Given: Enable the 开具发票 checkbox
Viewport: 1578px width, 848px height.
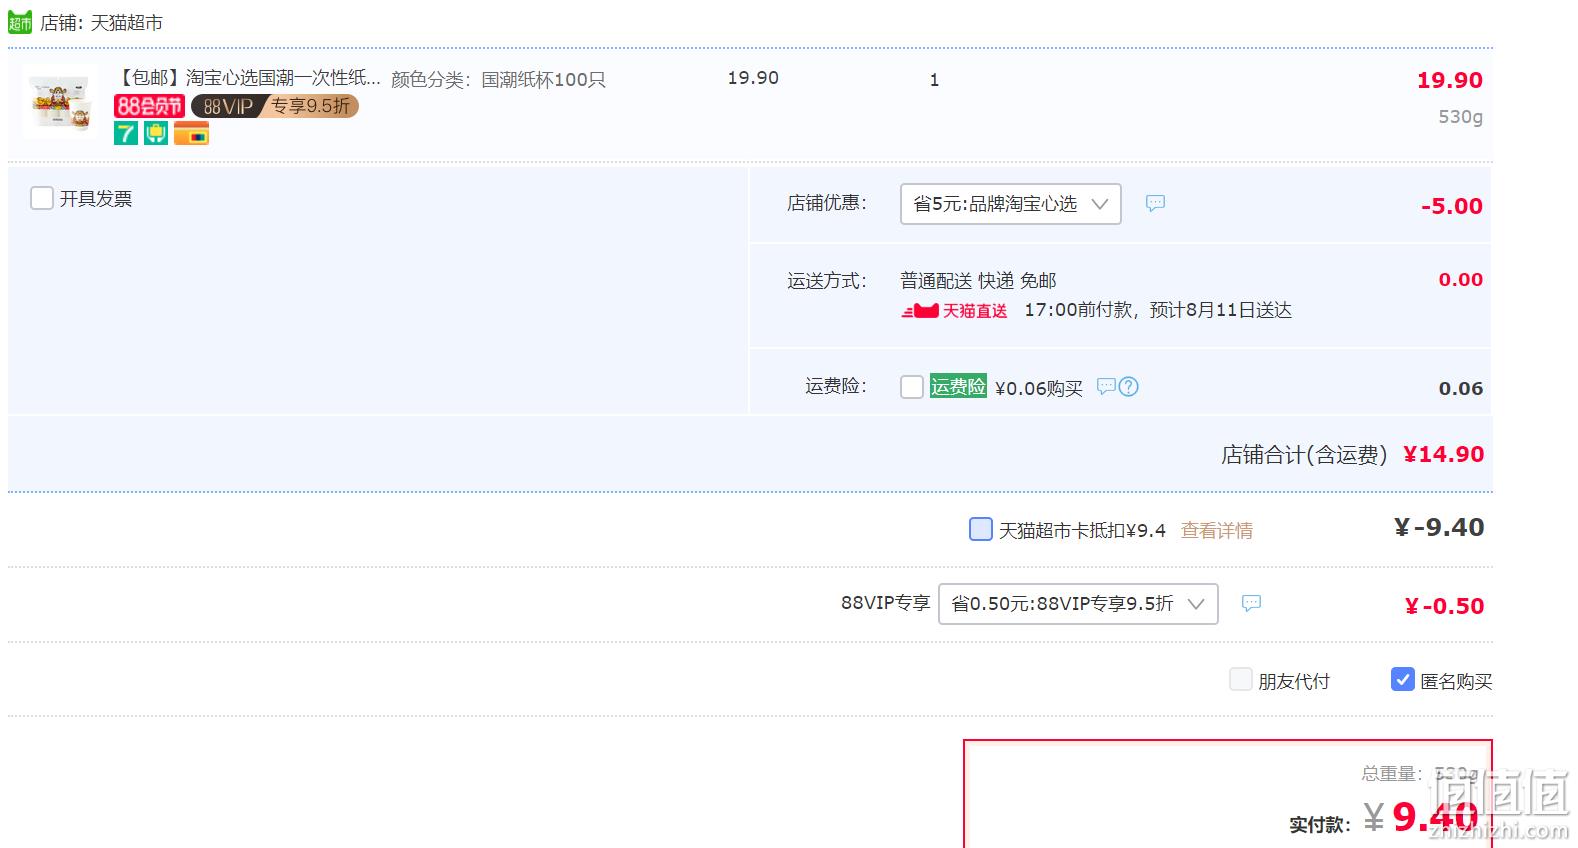Looking at the screenshot, I should [42, 198].
